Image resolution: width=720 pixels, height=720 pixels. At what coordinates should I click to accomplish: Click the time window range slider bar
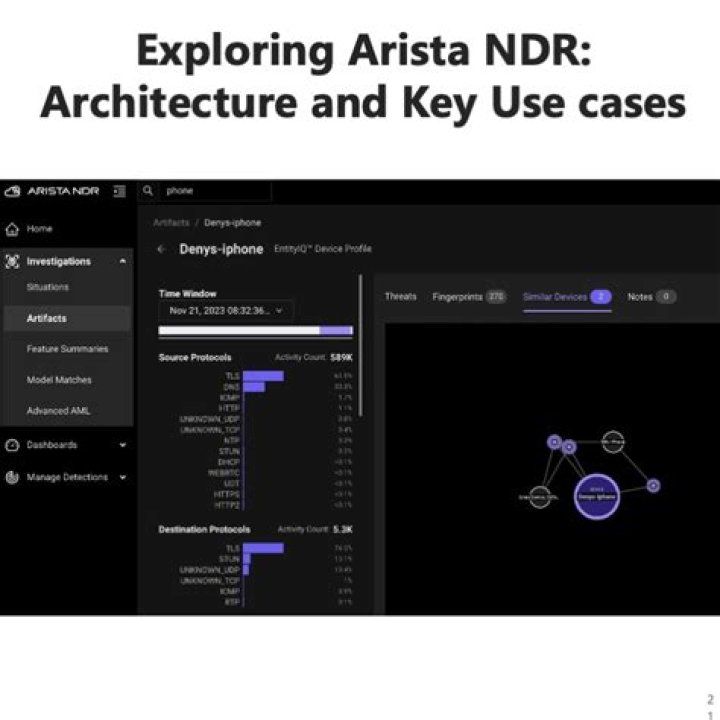coord(255,331)
